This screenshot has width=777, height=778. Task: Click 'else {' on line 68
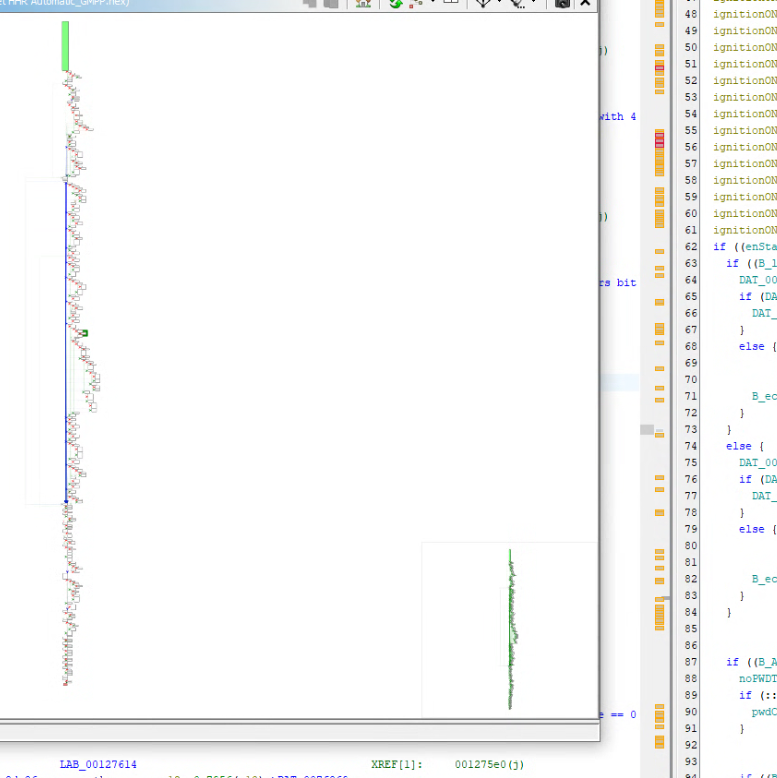[x=758, y=346]
